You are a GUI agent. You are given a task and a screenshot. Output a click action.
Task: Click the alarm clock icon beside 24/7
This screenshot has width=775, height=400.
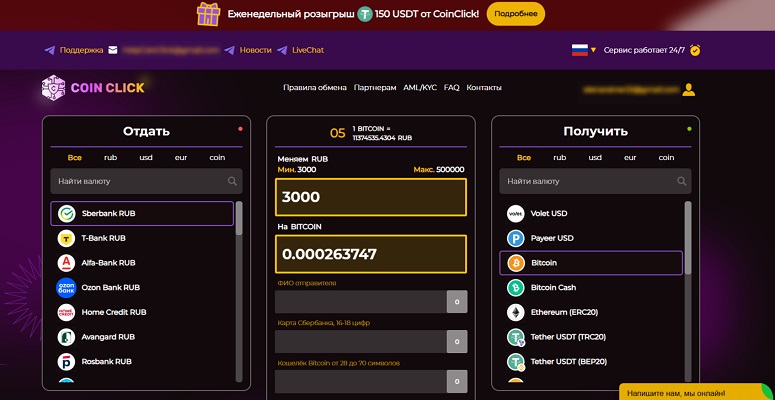click(x=695, y=50)
